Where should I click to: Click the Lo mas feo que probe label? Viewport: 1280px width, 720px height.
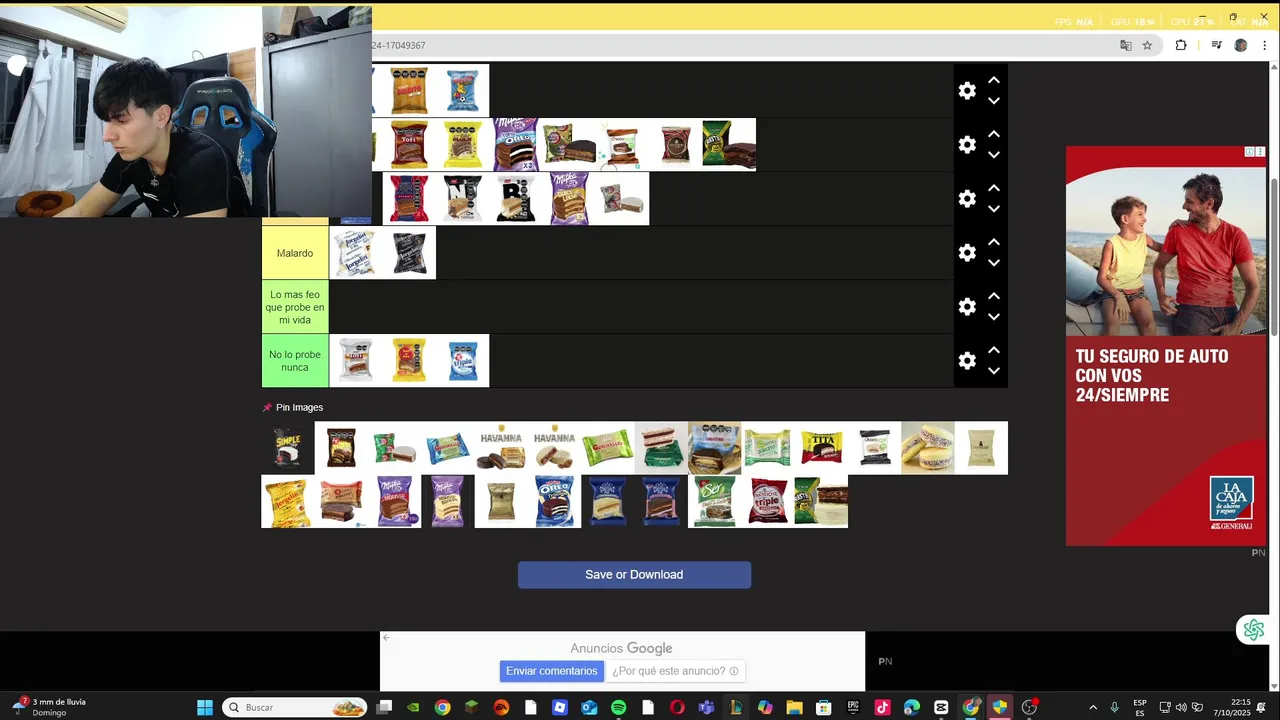coord(295,307)
